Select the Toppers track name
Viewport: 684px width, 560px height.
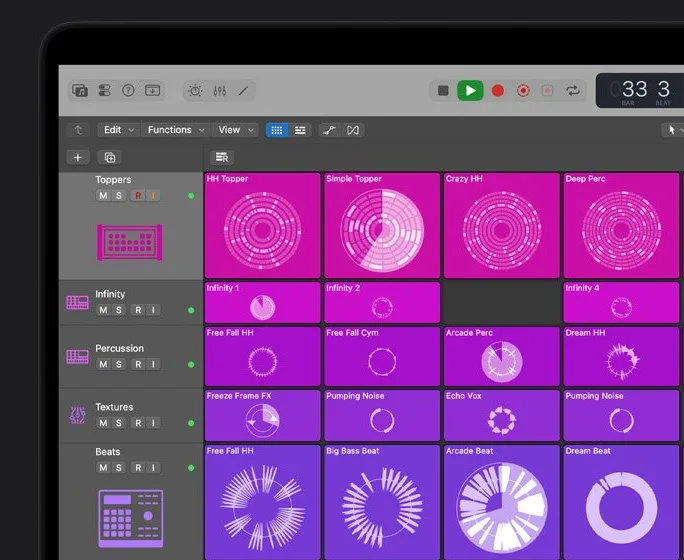click(x=113, y=180)
